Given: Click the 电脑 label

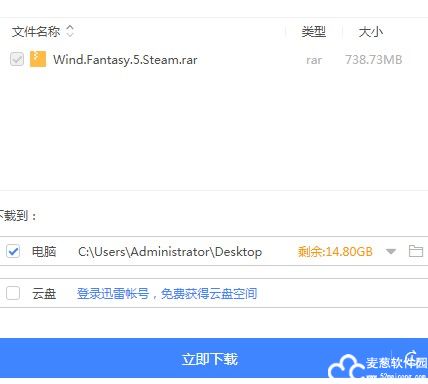Looking at the screenshot, I should tap(44, 251).
